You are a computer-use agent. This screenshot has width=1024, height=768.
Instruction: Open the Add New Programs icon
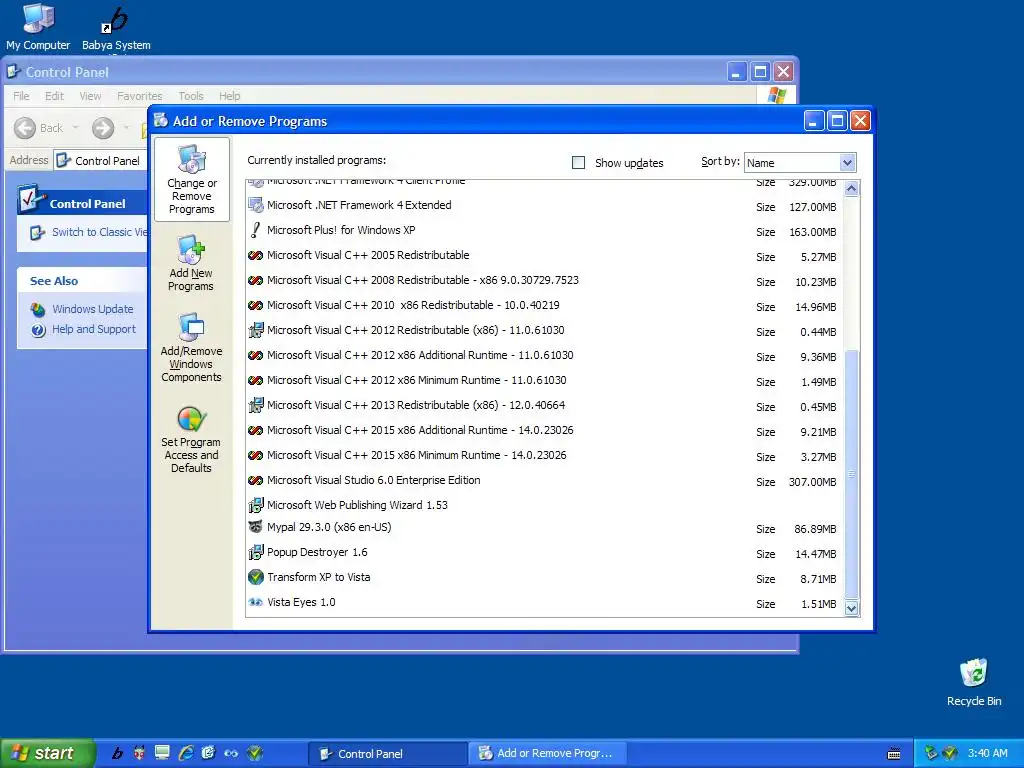[191, 249]
